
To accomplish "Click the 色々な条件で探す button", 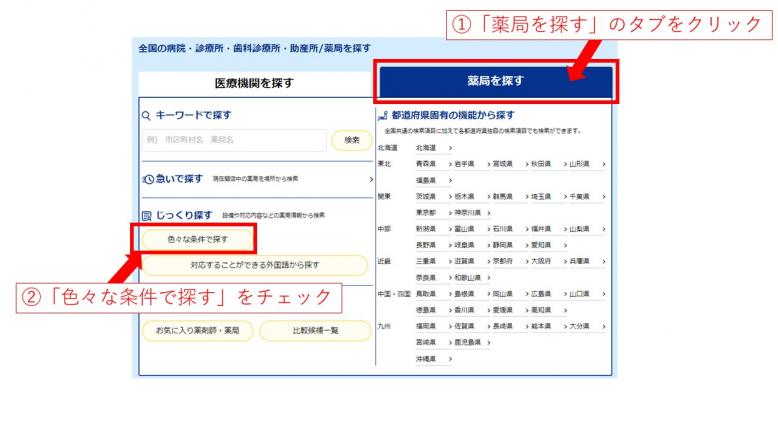I will click(x=197, y=240).
